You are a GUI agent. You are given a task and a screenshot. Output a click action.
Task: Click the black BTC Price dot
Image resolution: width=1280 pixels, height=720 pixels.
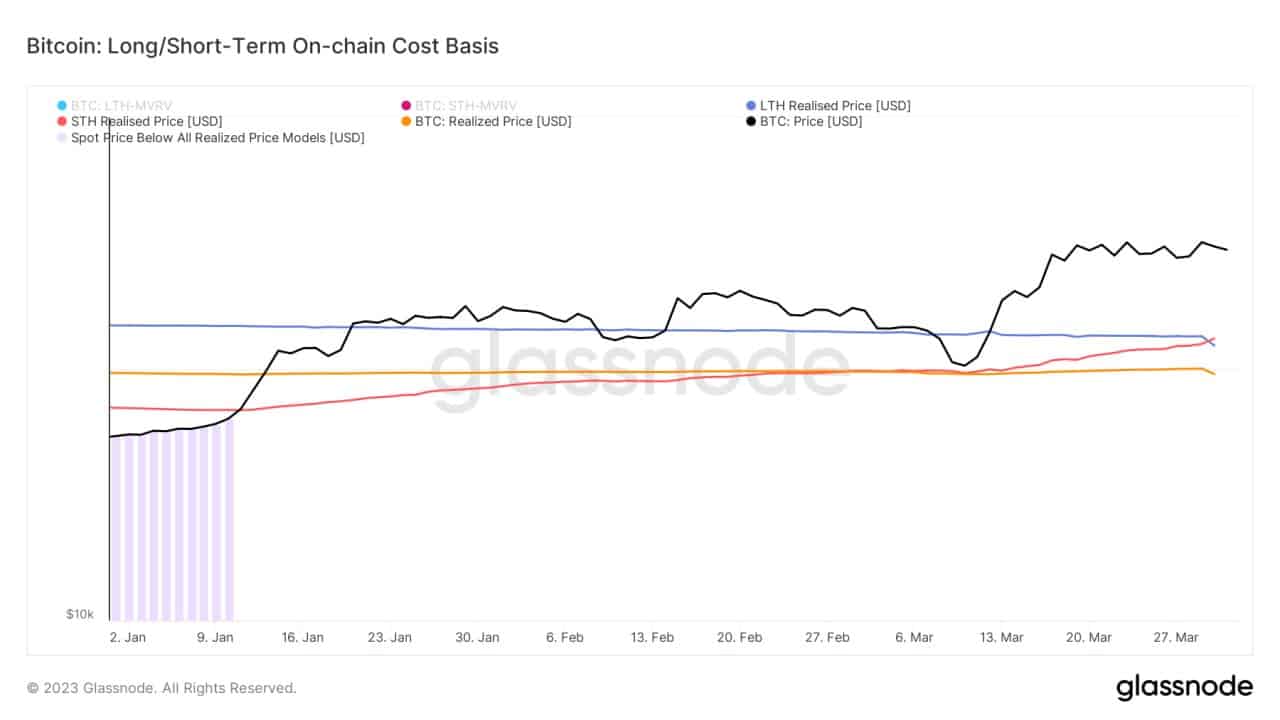coord(750,121)
